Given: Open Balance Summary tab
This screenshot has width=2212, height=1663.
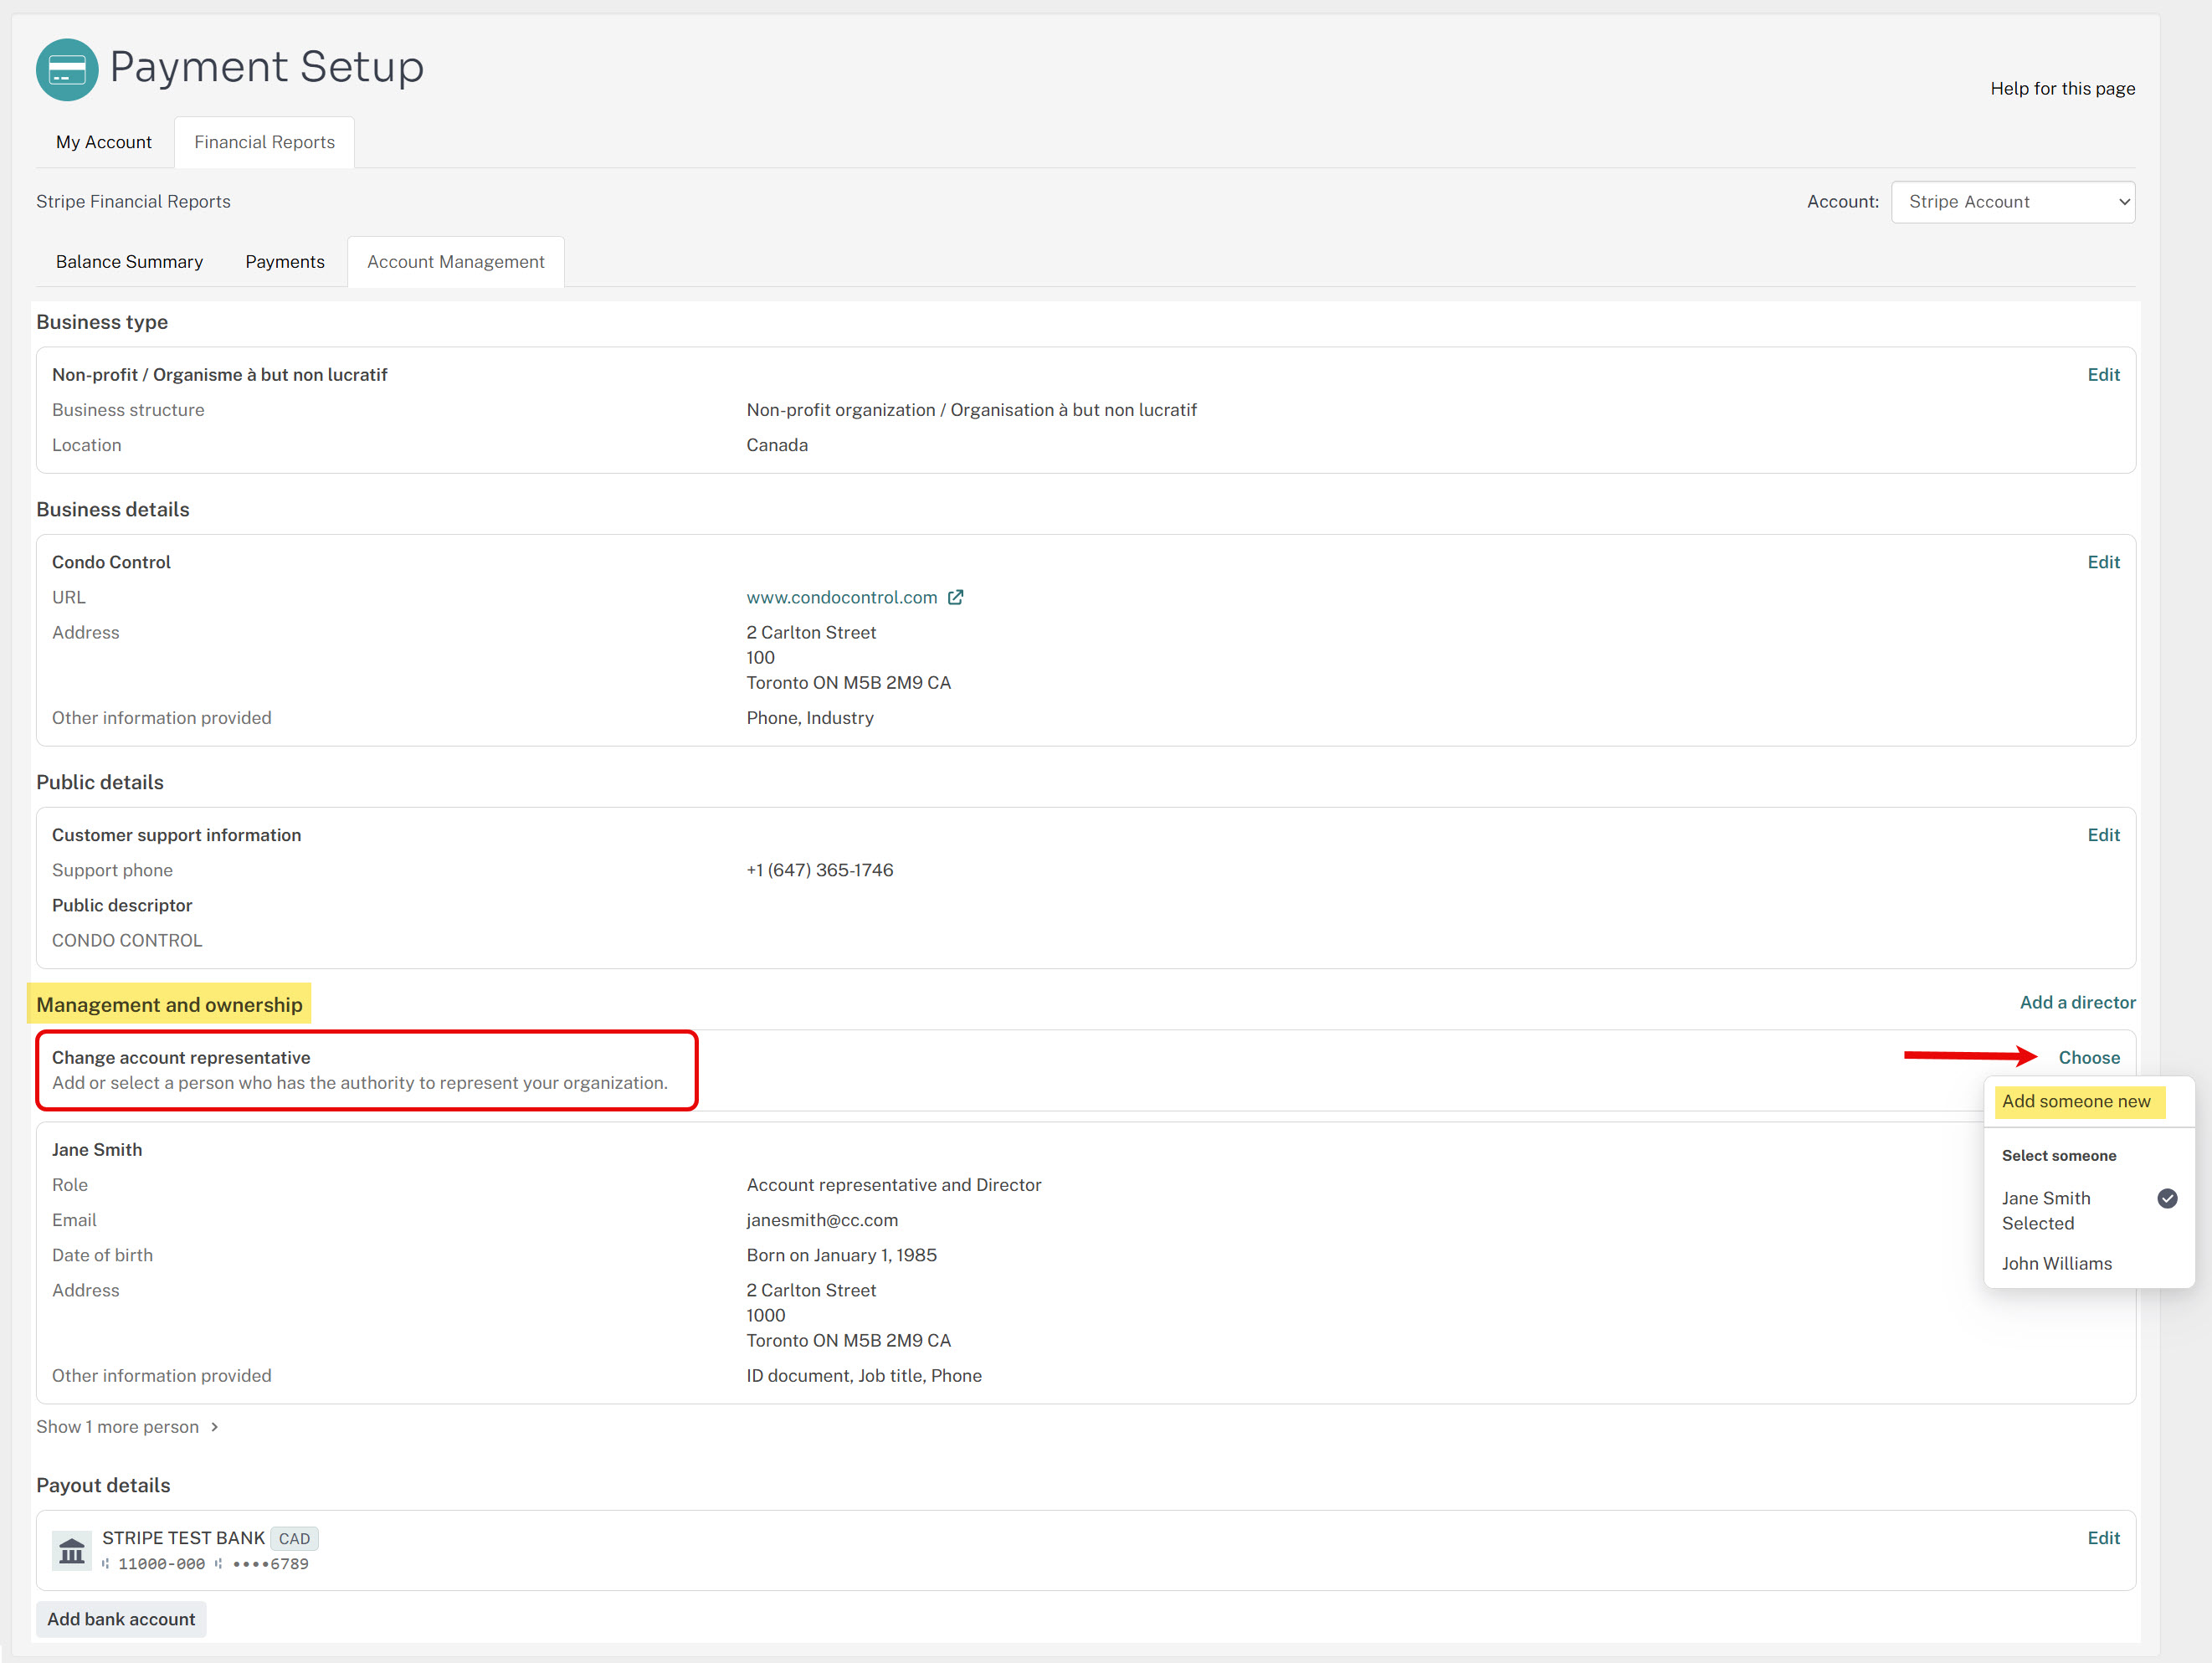Looking at the screenshot, I should [x=129, y=262].
